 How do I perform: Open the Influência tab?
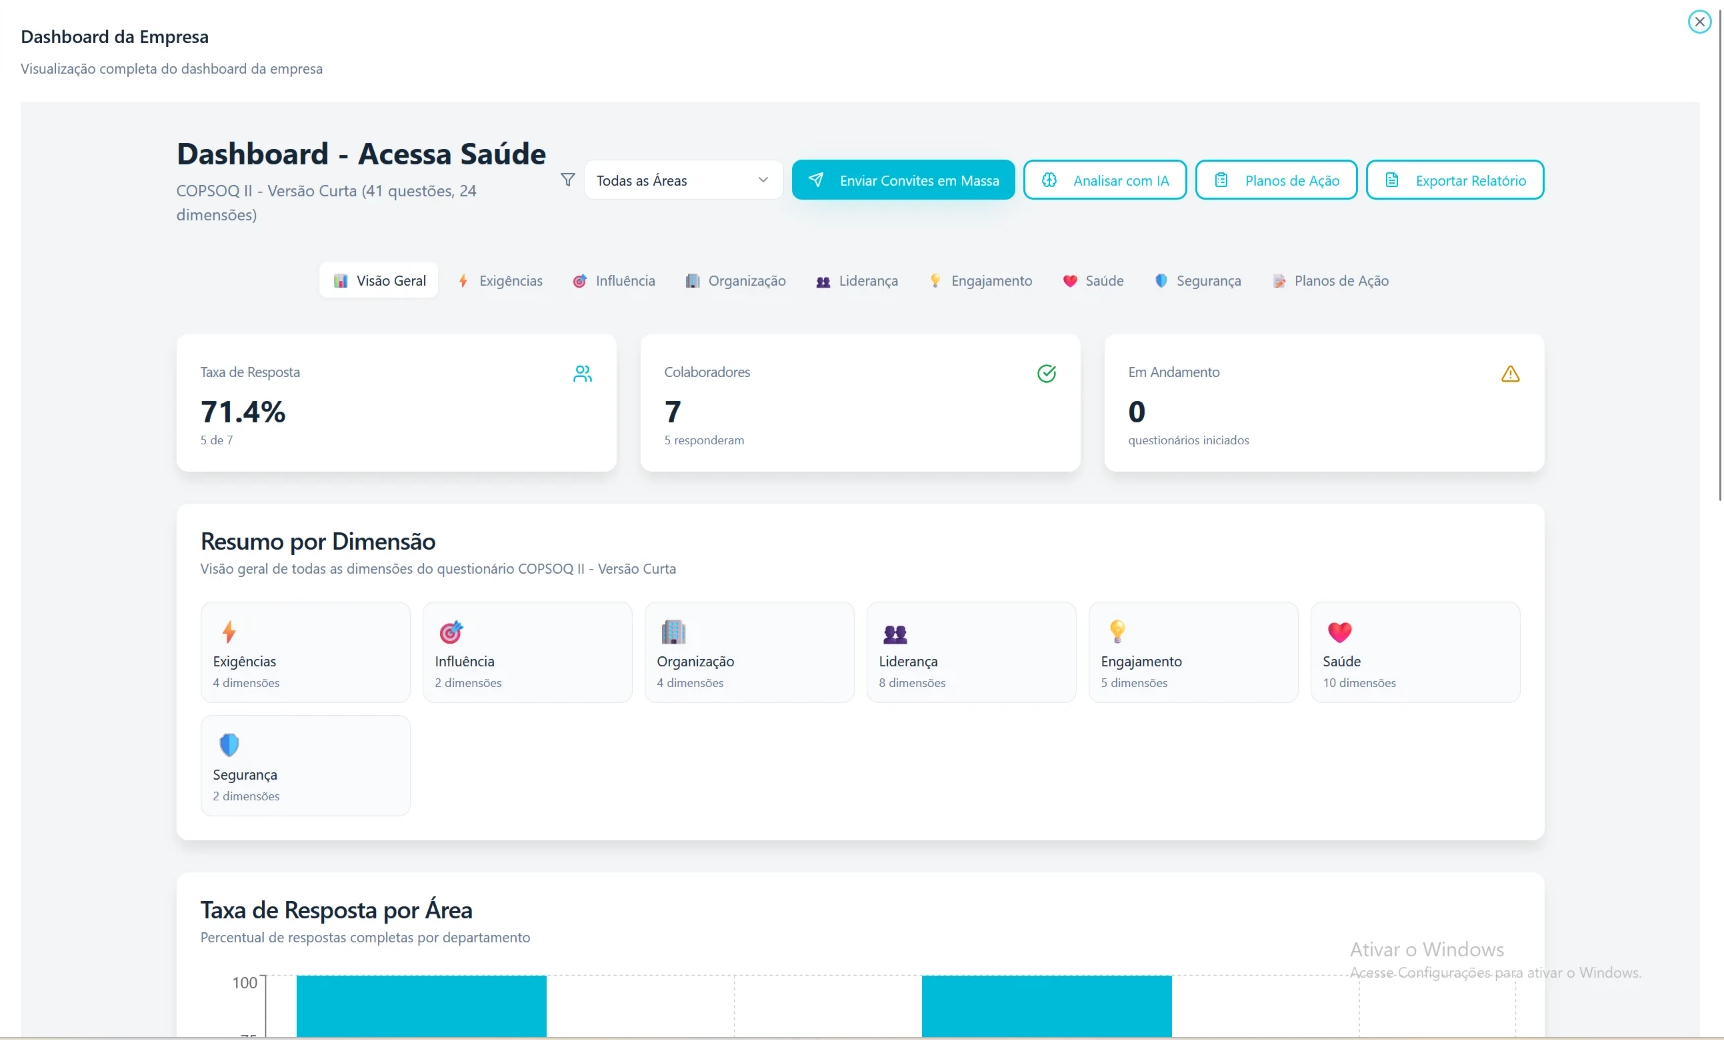pyautogui.click(x=614, y=281)
